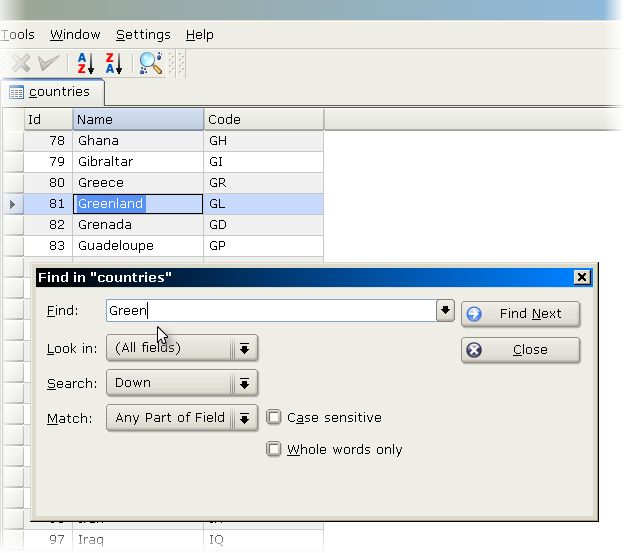Screen dimensions: 628x553
Task: Open the Search direction dropdown
Action: pos(244,383)
